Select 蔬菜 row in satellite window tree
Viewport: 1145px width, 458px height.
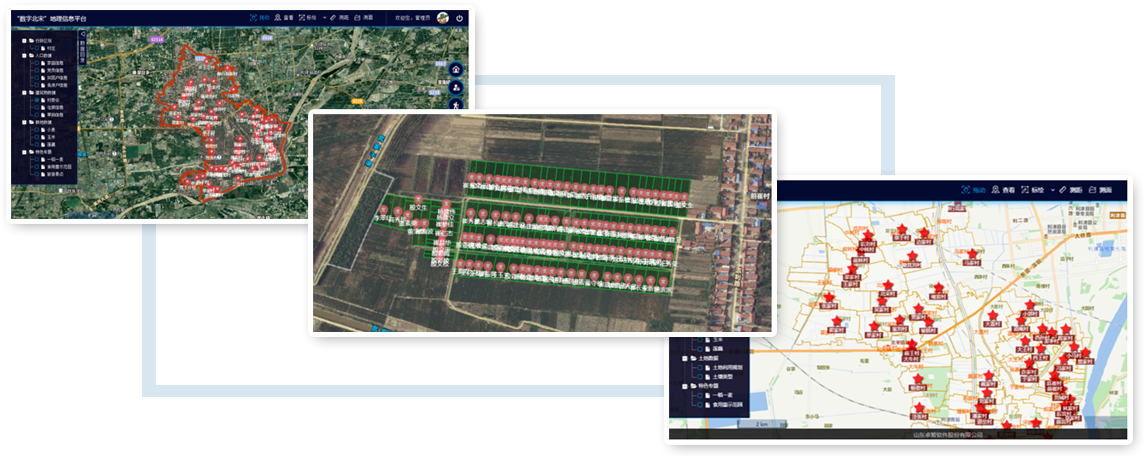click(45, 145)
